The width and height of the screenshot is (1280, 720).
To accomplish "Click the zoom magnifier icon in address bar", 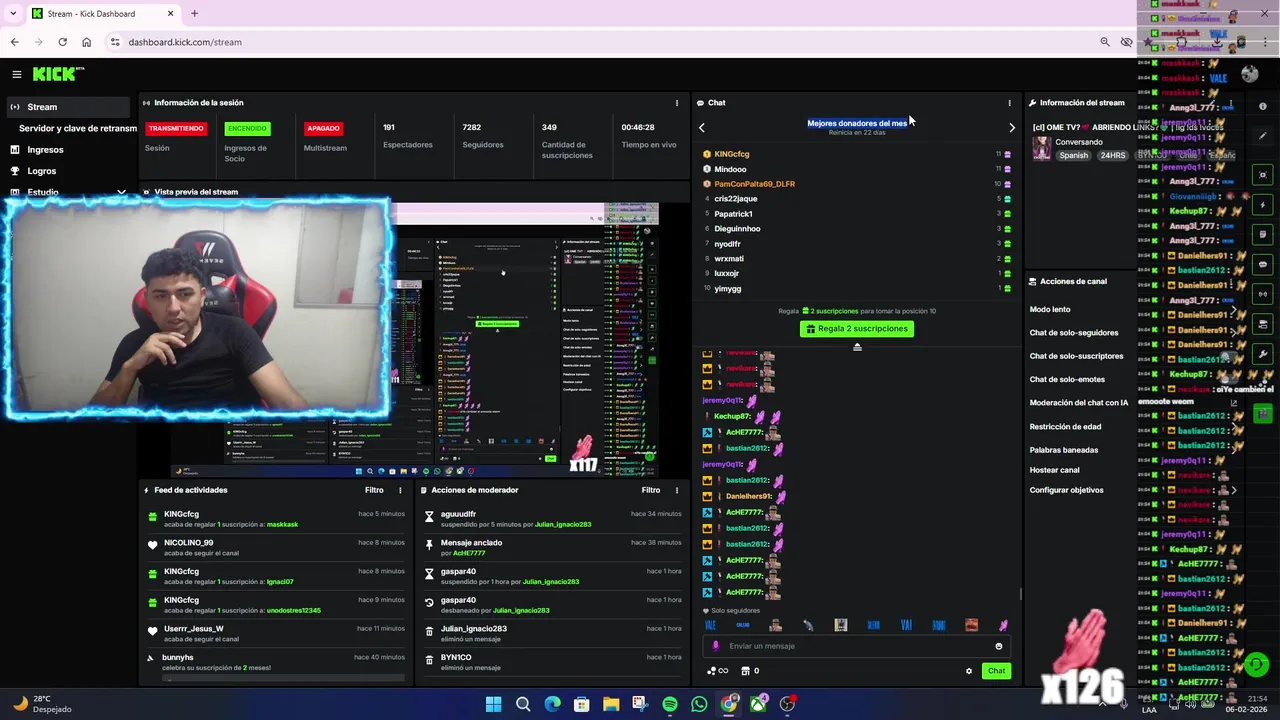I will click(x=1104, y=42).
